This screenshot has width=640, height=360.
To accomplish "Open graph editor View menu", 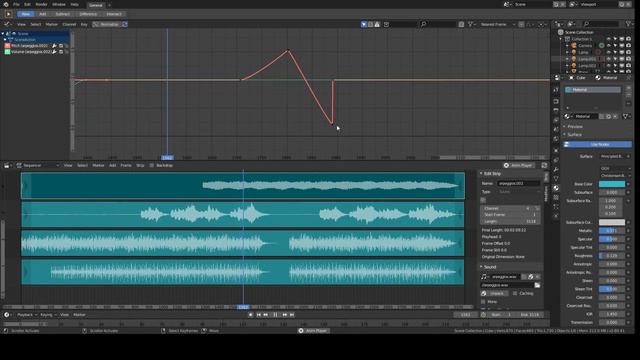I will click(x=21, y=24).
